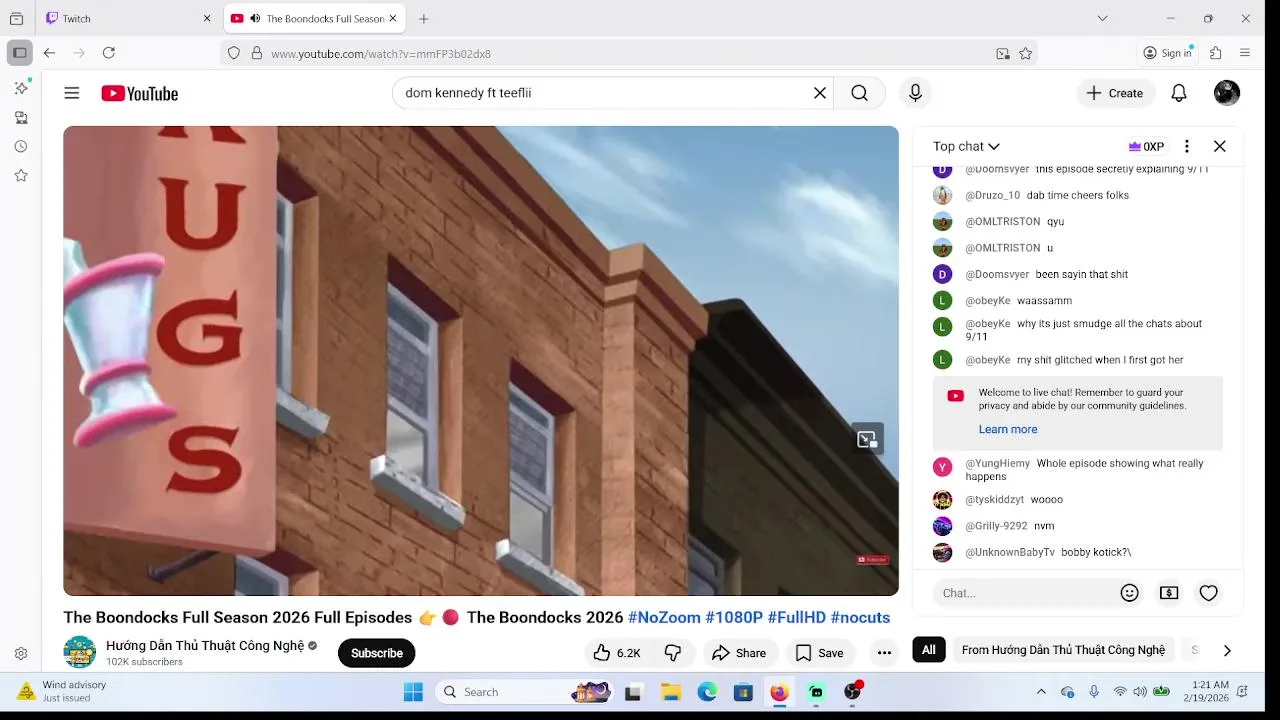Subscribe to the channel
The image size is (1280, 720).
[x=377, y=653]
